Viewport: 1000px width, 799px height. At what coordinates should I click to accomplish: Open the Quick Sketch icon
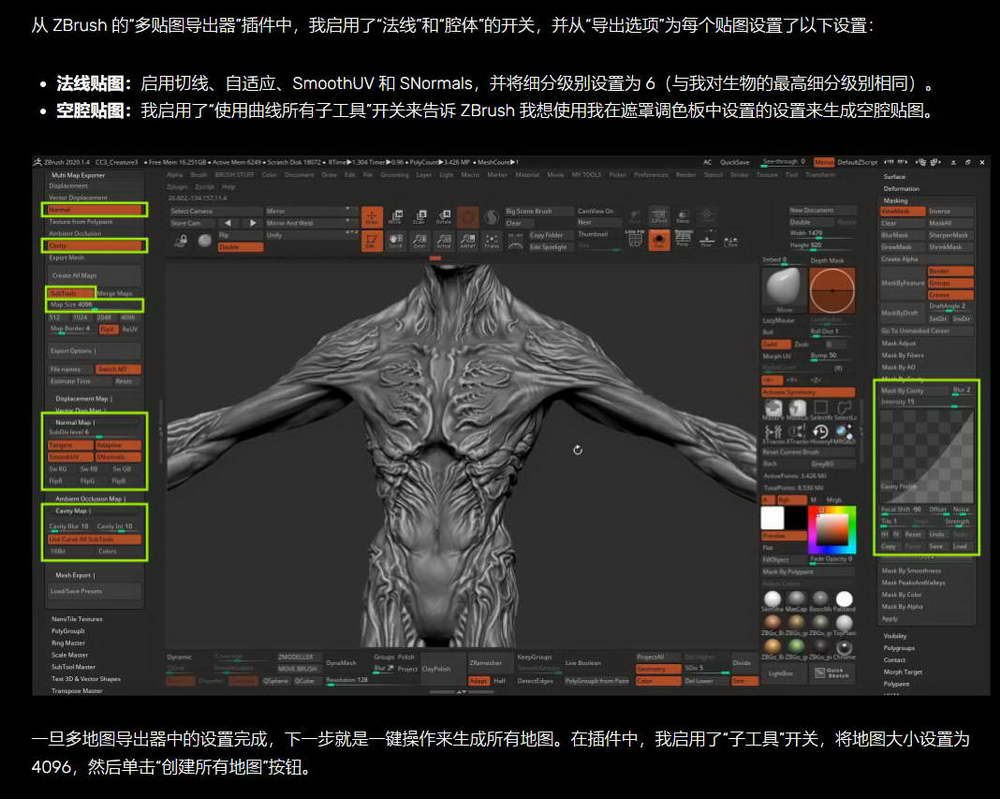pos(831,673)
